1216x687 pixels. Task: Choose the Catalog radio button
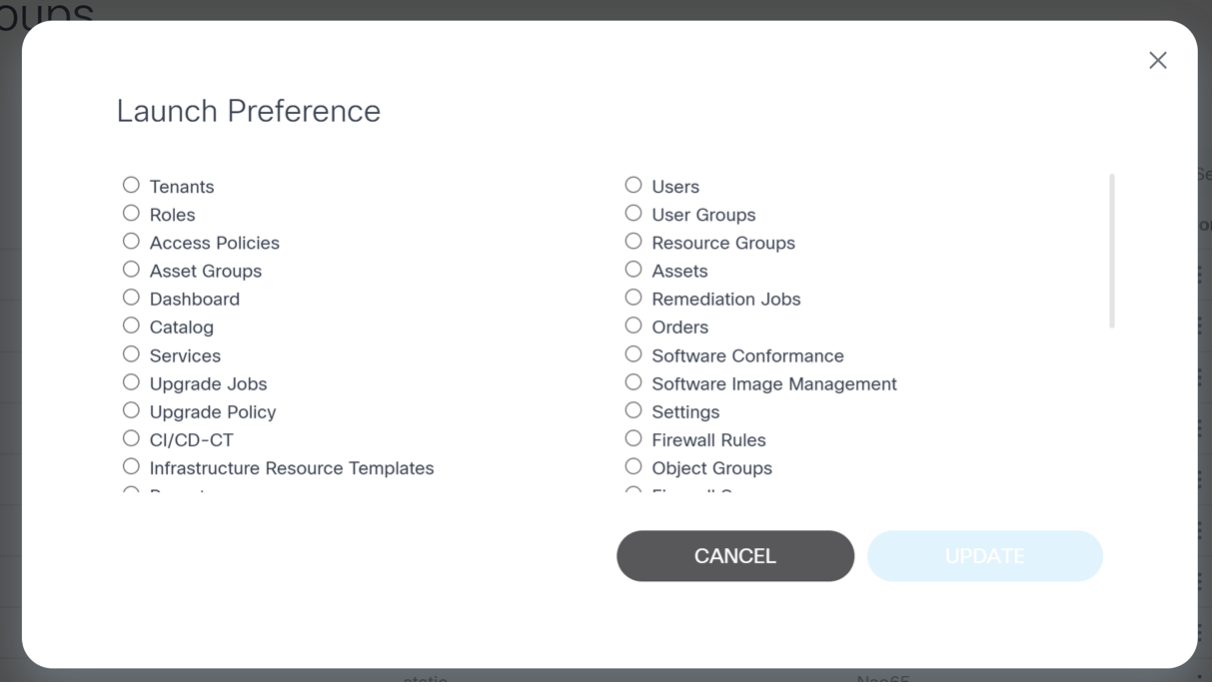point(131,325)
